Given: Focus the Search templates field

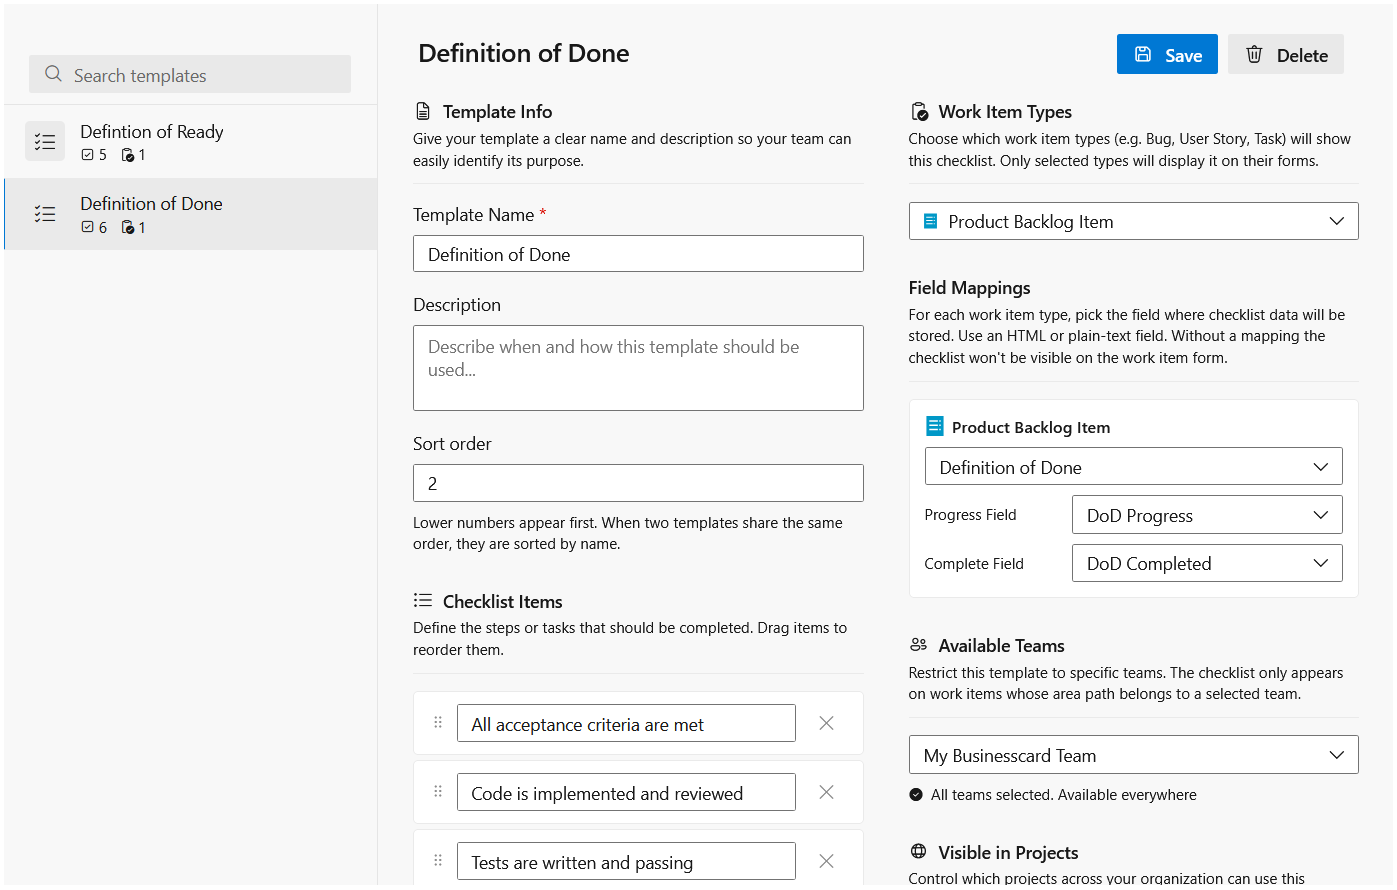Looking at the screenshot, I should (x=190, y=75).
